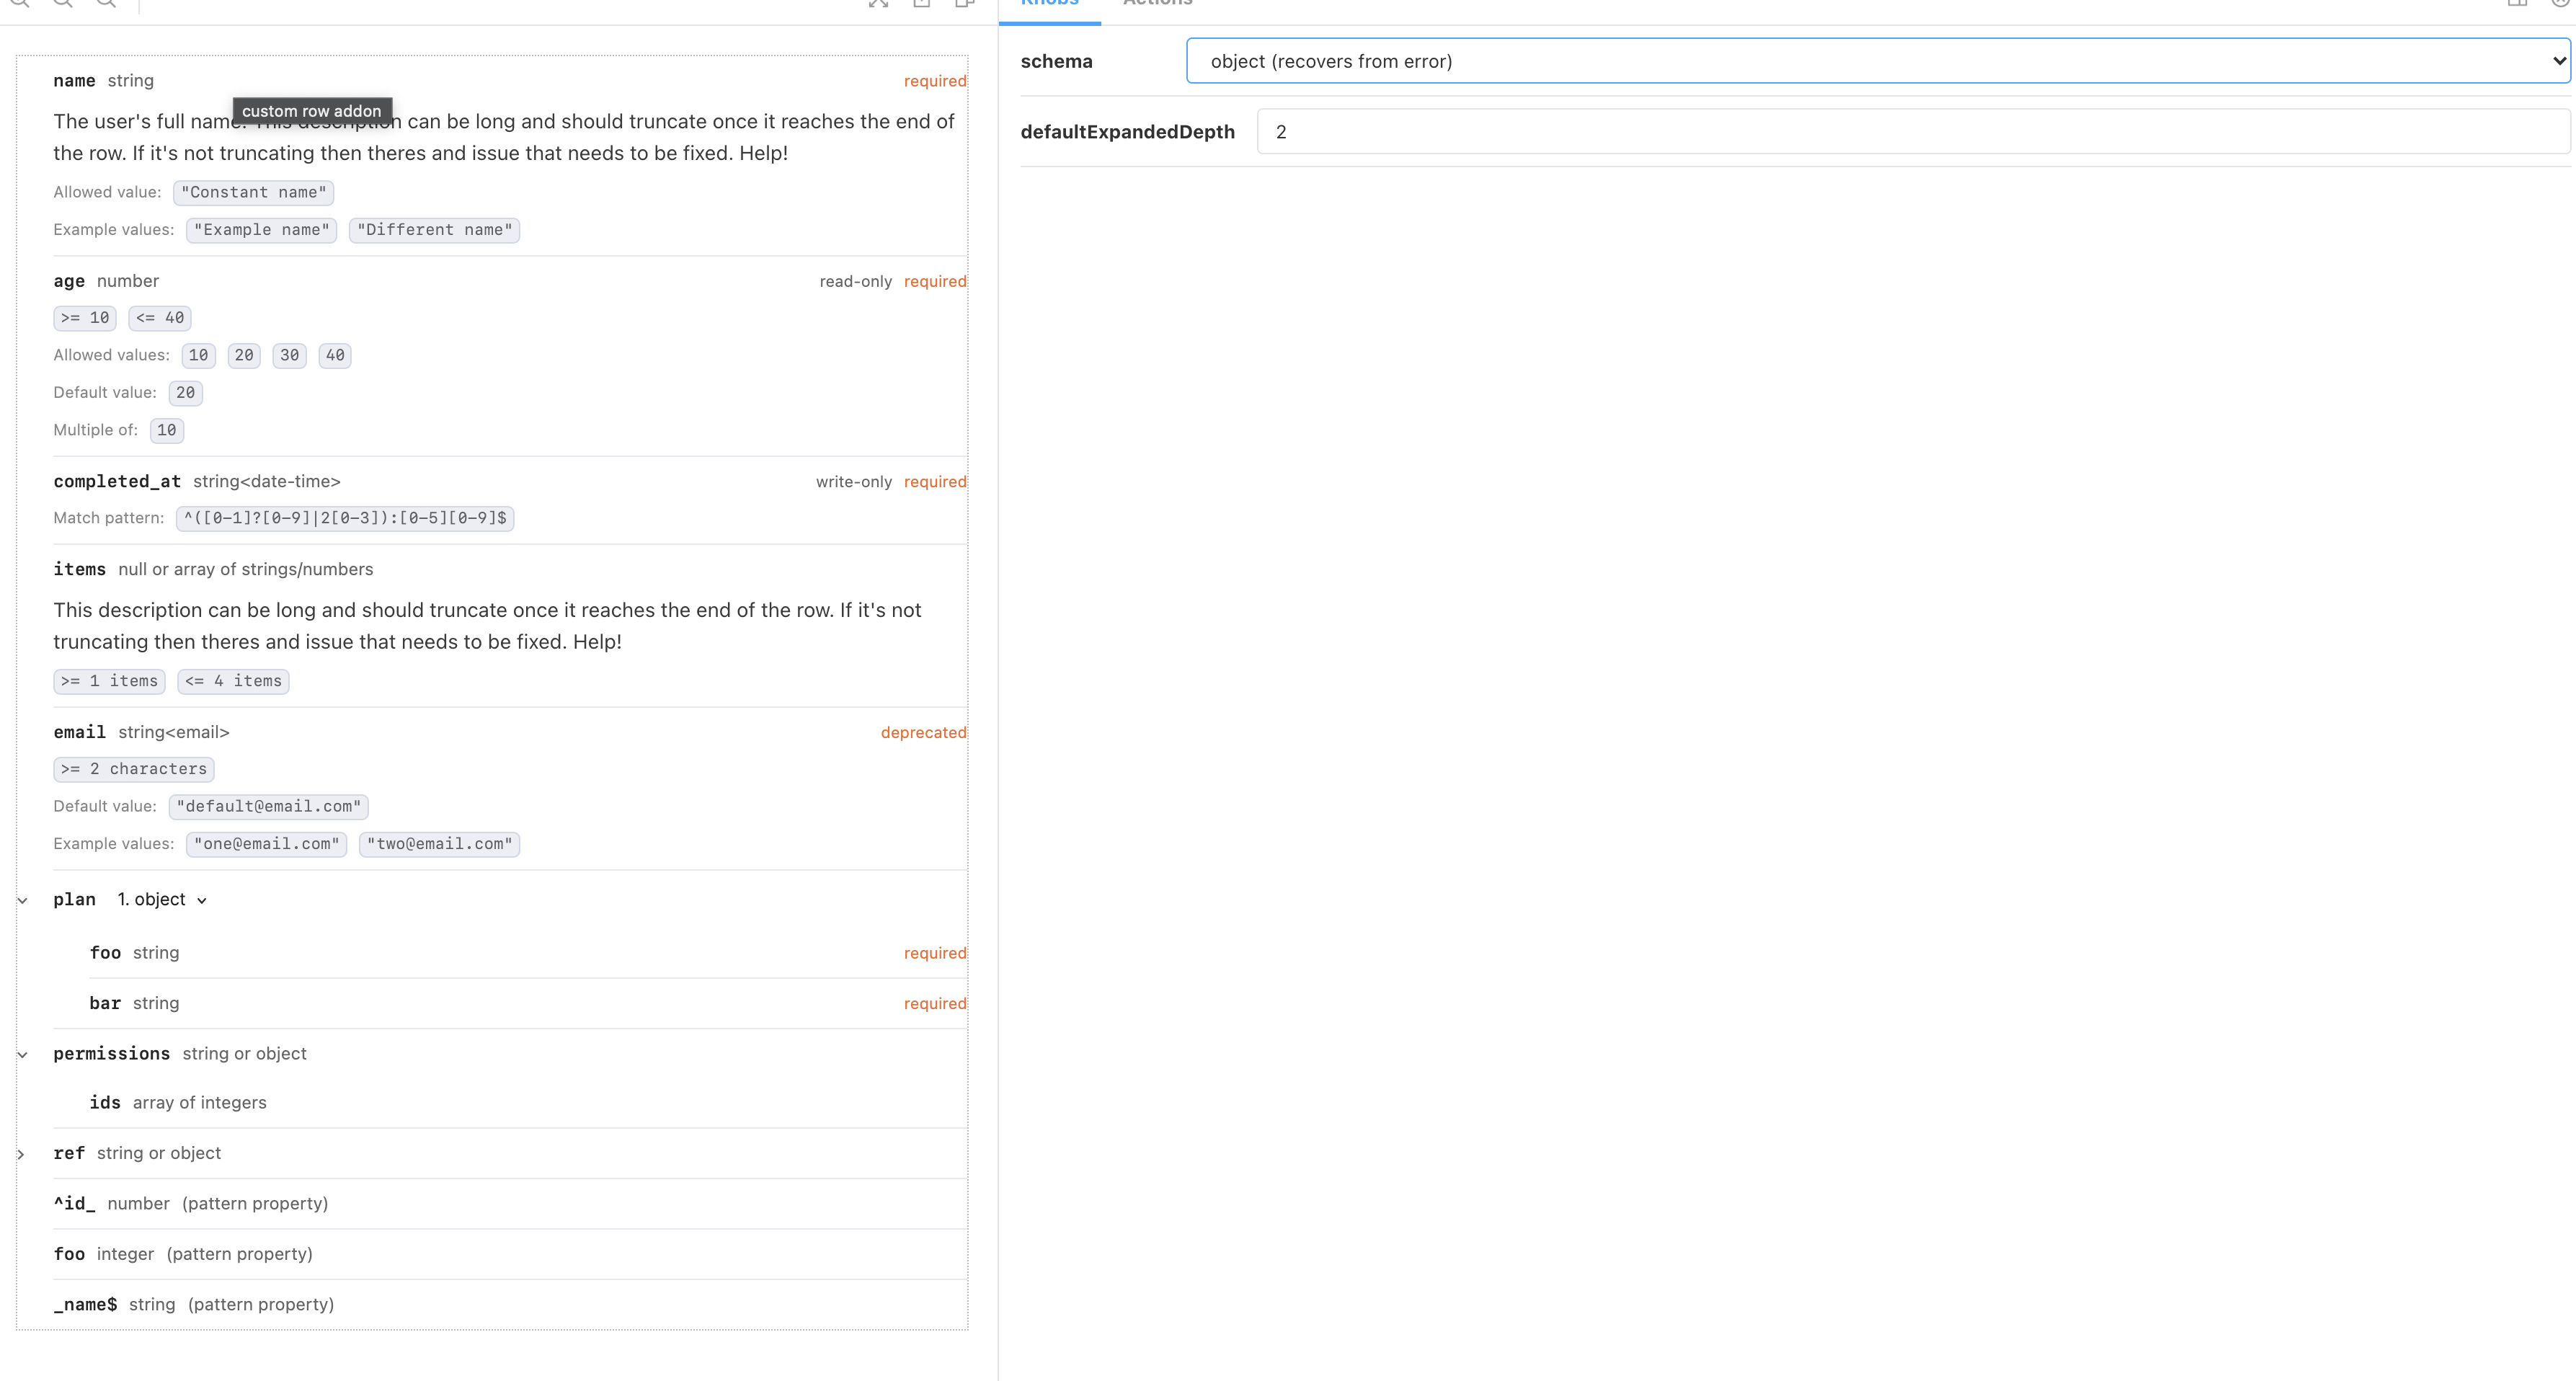Click the close addons panel icon
The width and height of the screenshot is (2576, 1381).
pos(2561,3)
